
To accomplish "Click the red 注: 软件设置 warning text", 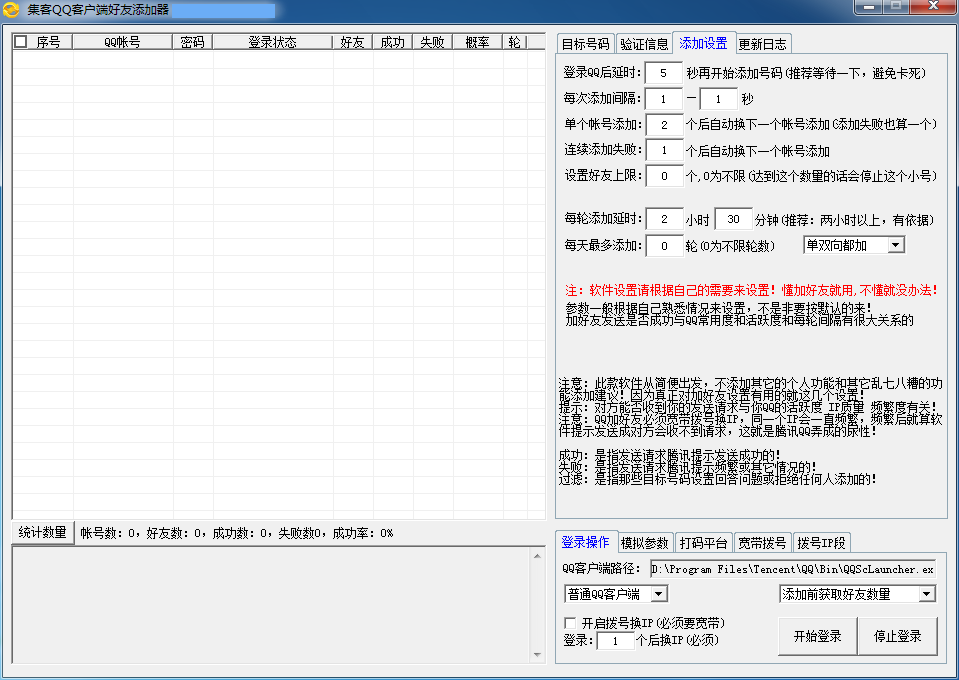I will [751, 290].
